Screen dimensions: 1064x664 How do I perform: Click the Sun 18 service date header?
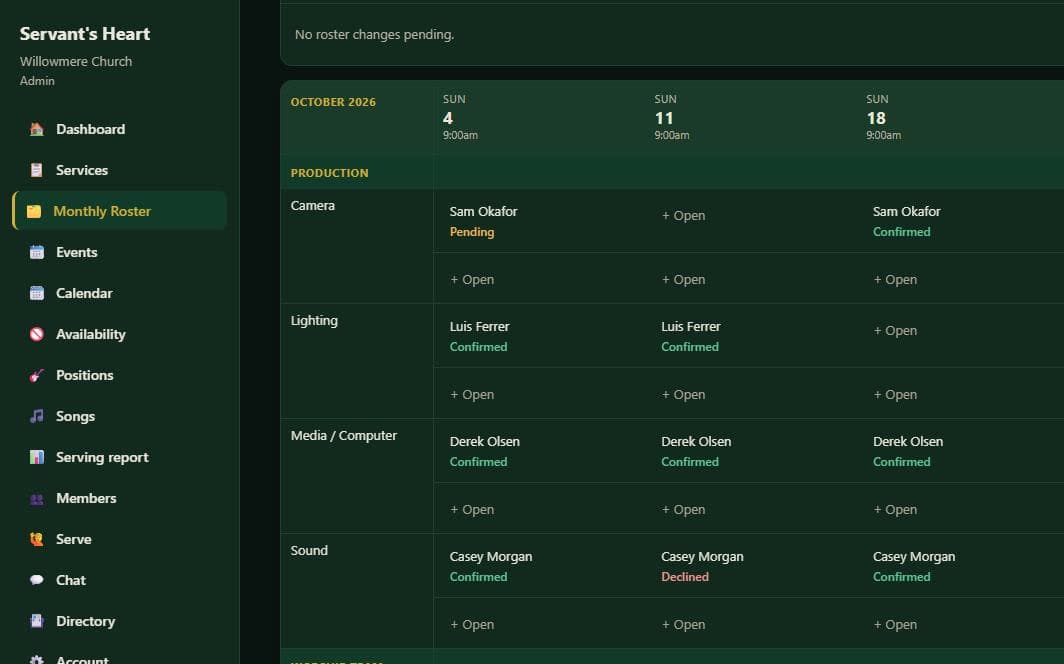884,117
